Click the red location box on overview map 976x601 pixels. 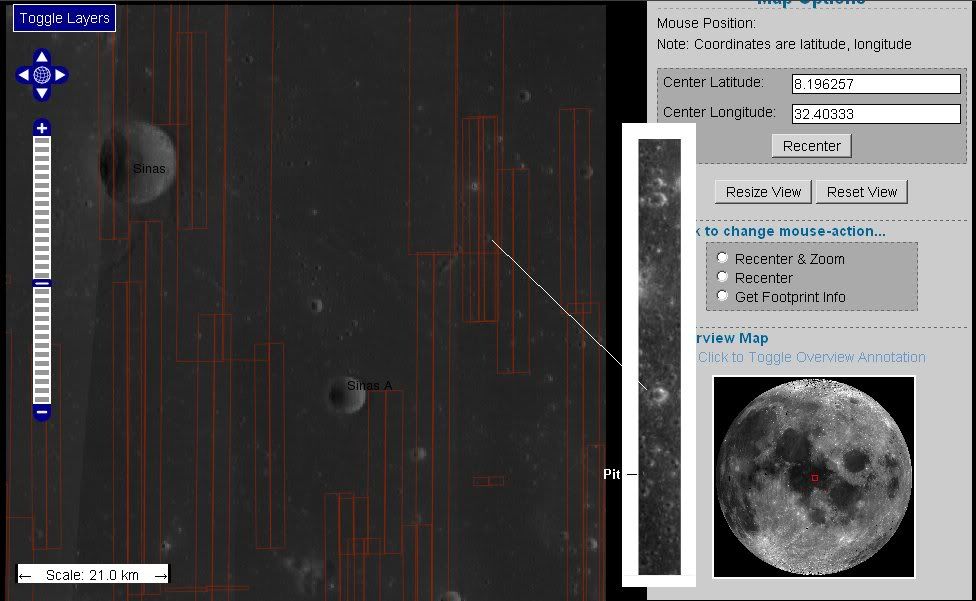coord(814,478)
